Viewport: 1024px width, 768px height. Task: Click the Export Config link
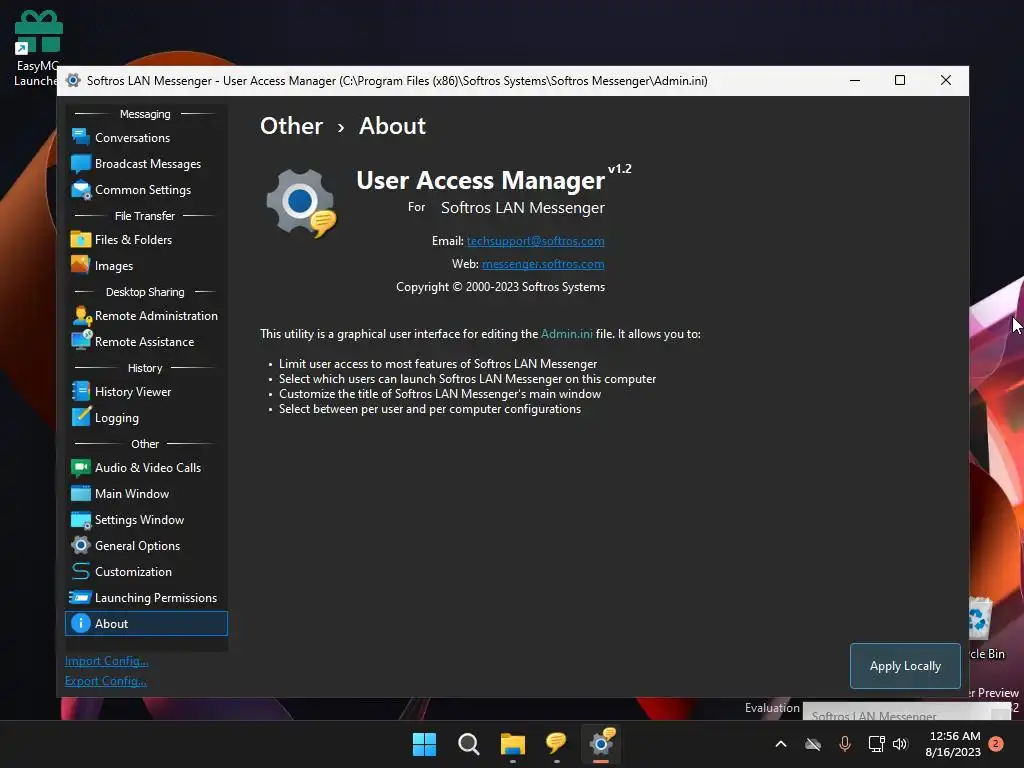coord(106,680)
